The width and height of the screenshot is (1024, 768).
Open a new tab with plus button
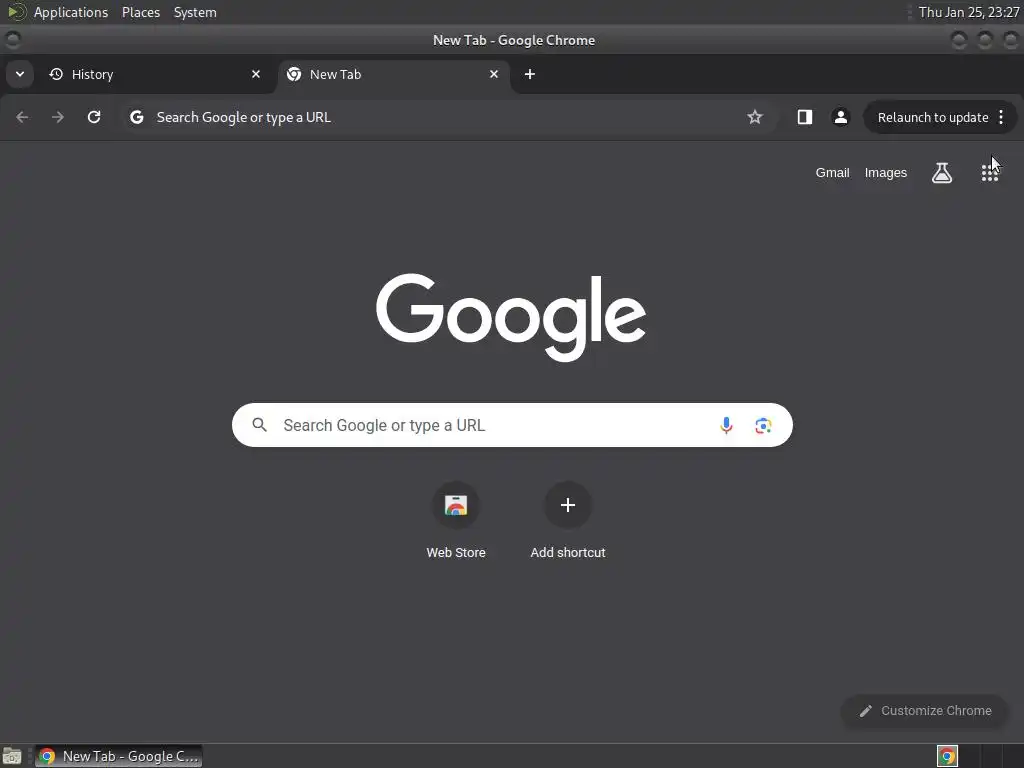[530, 74]
